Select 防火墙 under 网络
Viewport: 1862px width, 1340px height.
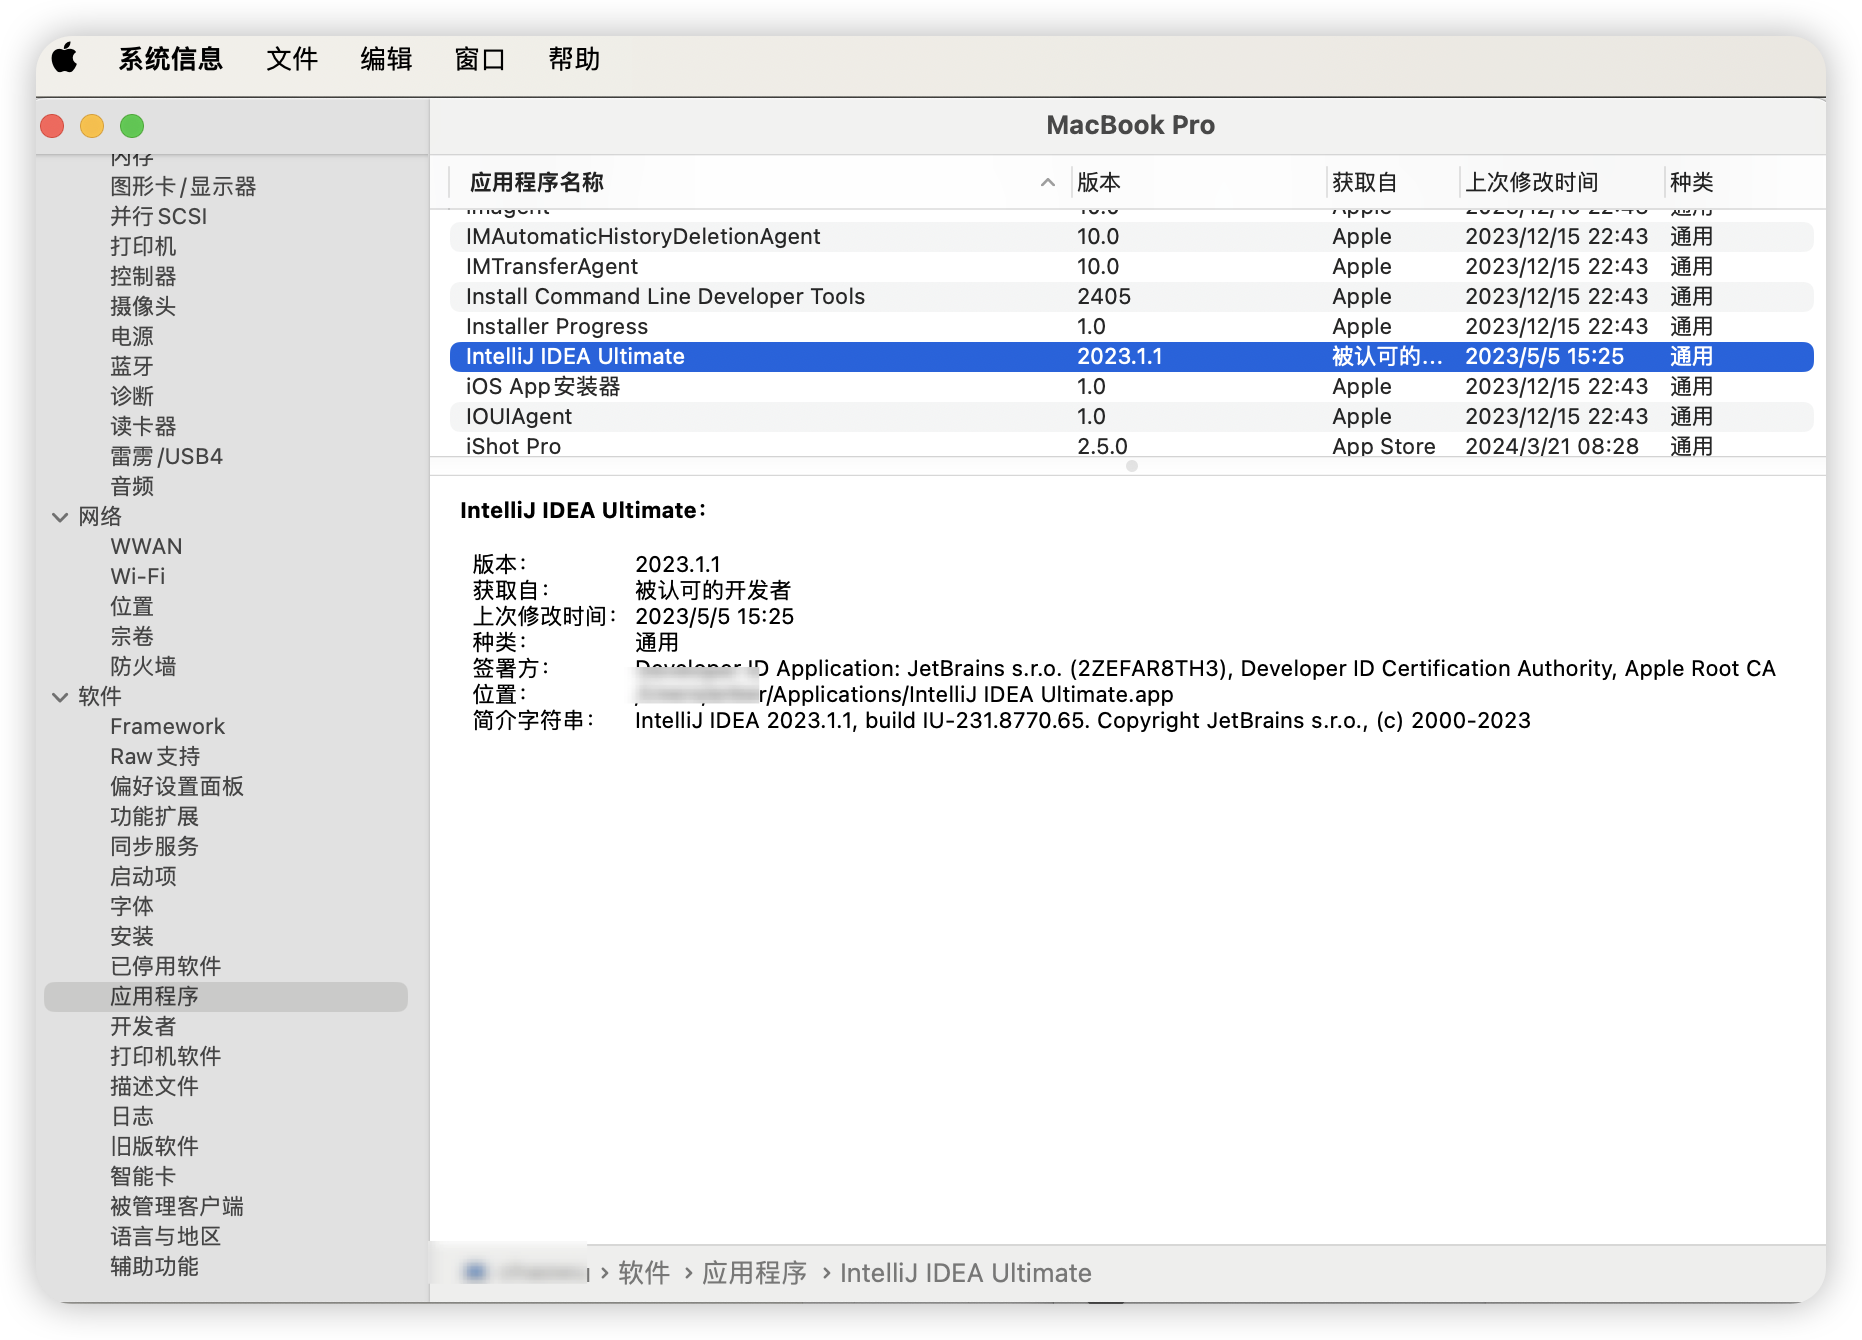tap(143, 667)
